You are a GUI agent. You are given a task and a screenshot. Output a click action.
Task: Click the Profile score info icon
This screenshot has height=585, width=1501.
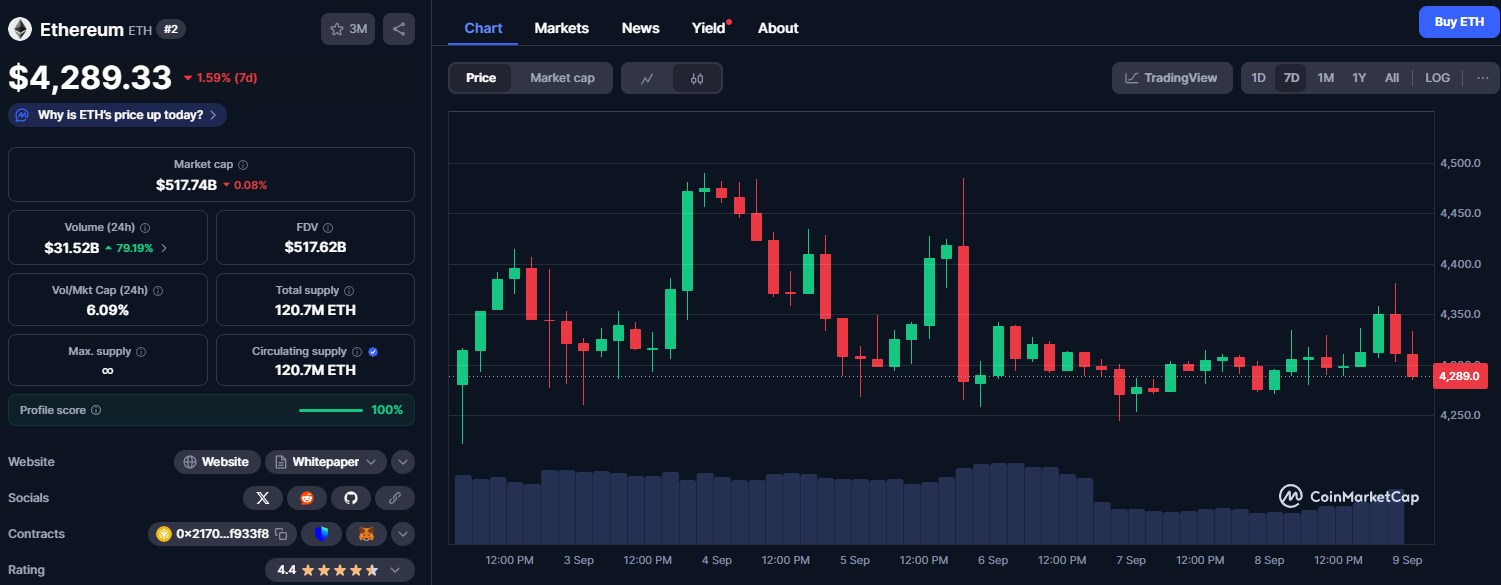96,410
